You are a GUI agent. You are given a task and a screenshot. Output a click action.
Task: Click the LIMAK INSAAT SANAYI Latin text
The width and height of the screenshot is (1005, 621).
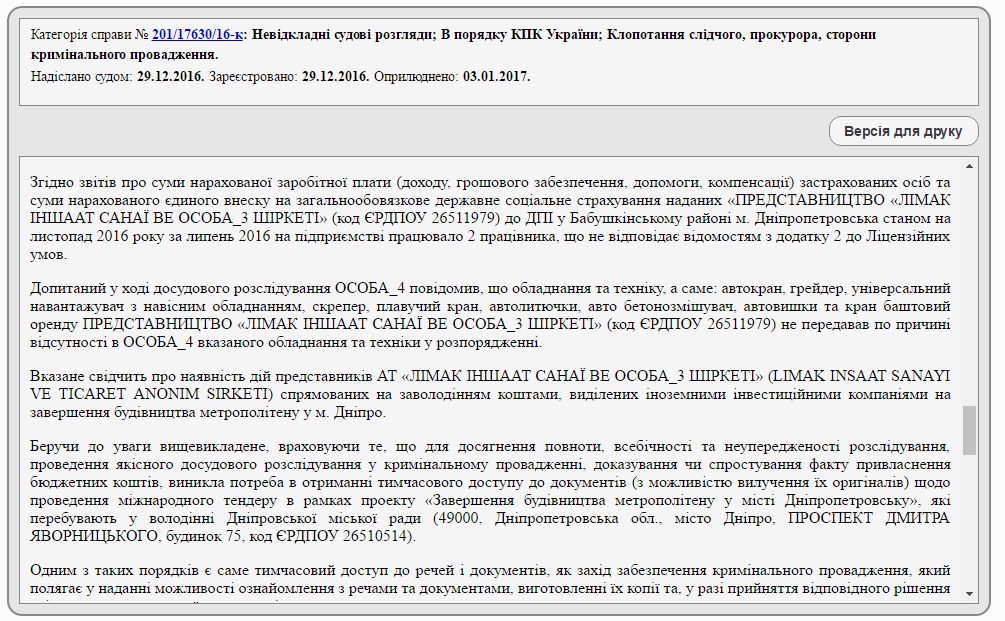tap(860, 374)
